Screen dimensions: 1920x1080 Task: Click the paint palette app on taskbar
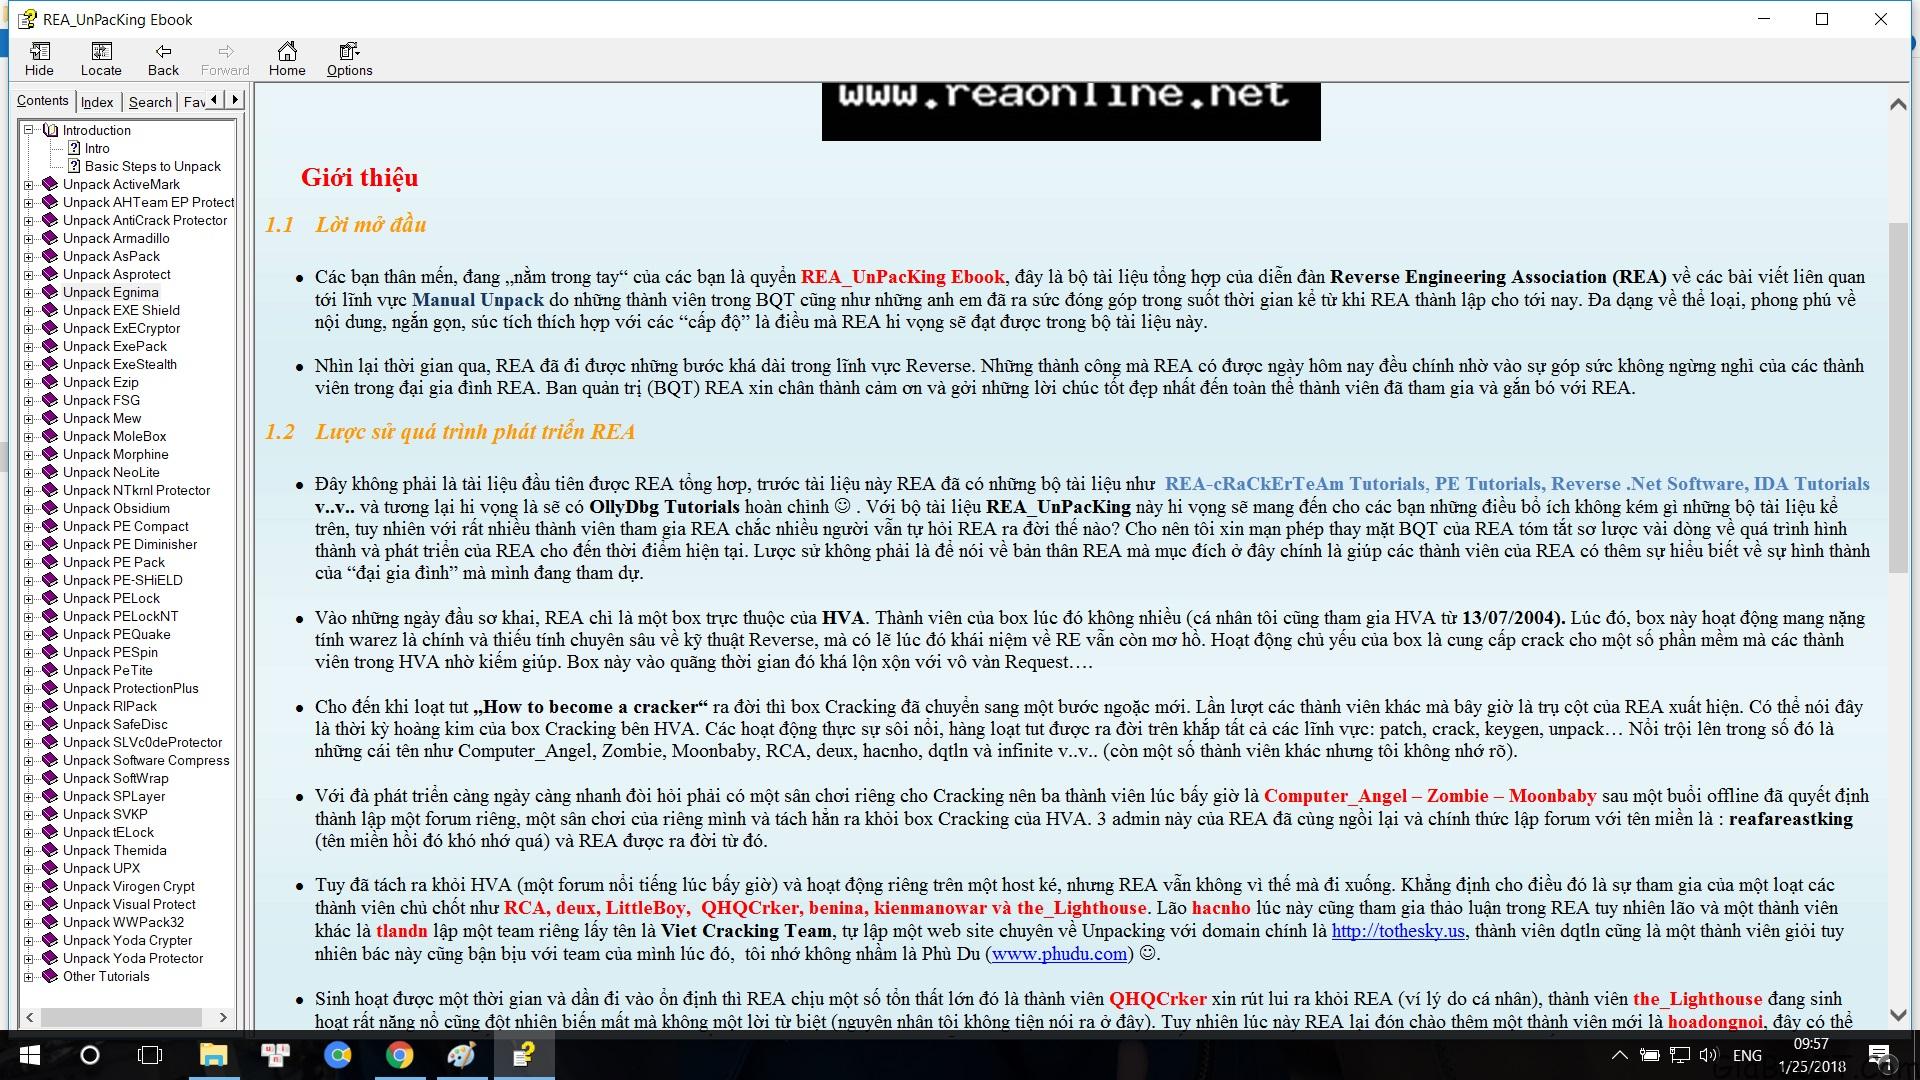(x=461, y=1055)
